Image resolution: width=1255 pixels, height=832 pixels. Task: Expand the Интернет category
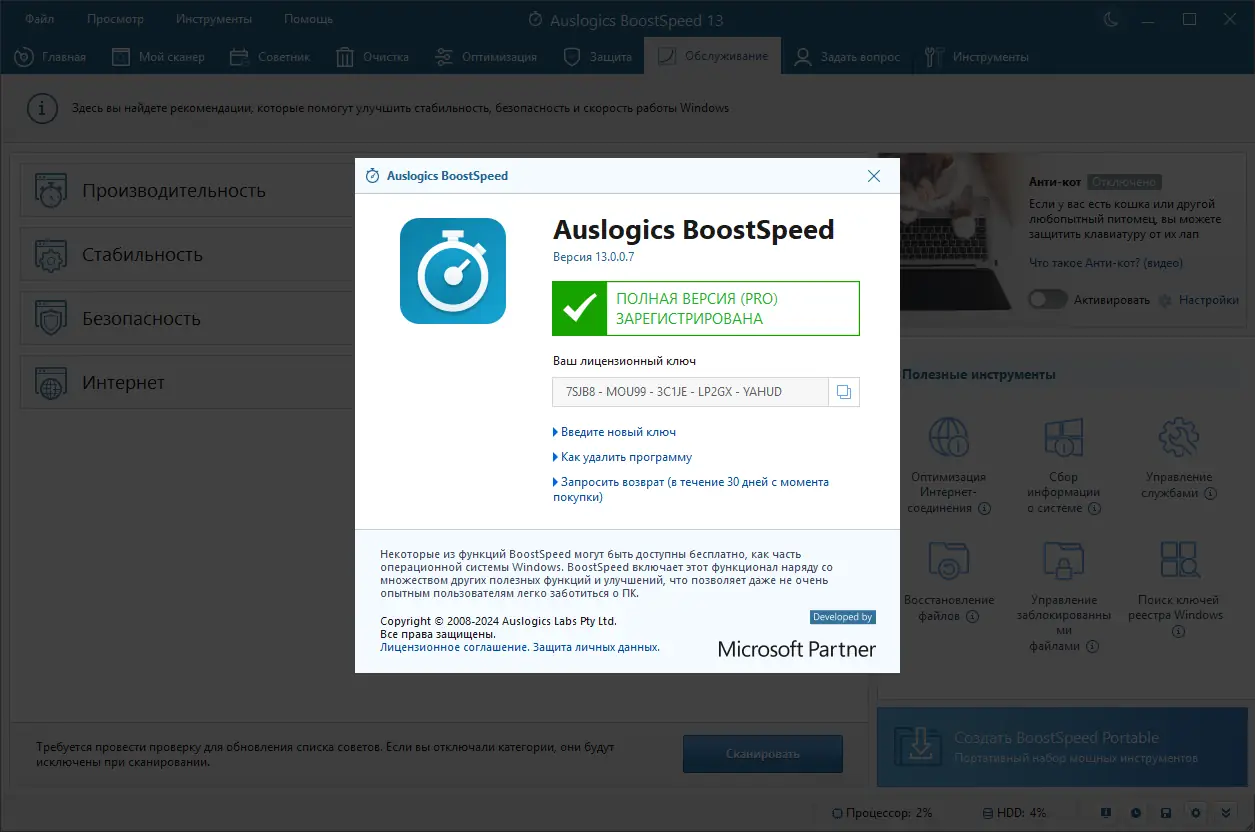pyautogui.click(x=187, y=382)
